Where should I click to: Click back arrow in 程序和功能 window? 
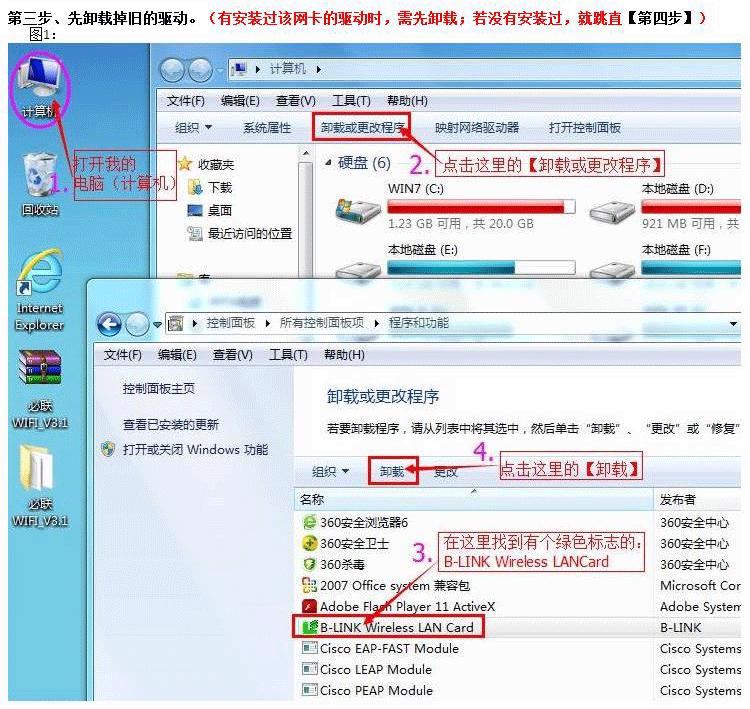coord(110,324)
